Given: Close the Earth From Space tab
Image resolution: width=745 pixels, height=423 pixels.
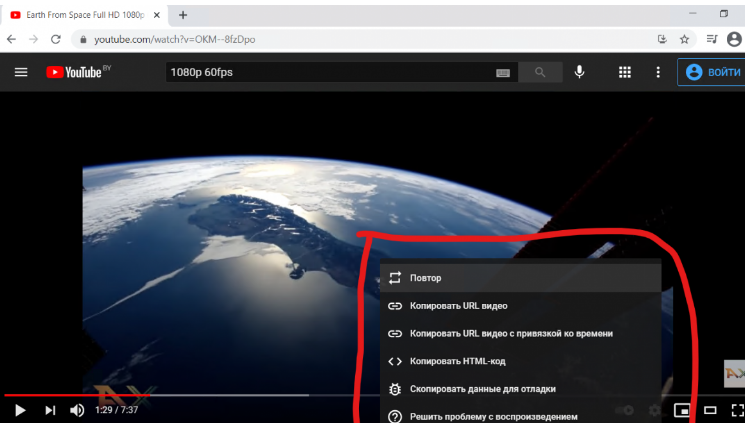Looking at the screenshot, I should tap(156, 15).
